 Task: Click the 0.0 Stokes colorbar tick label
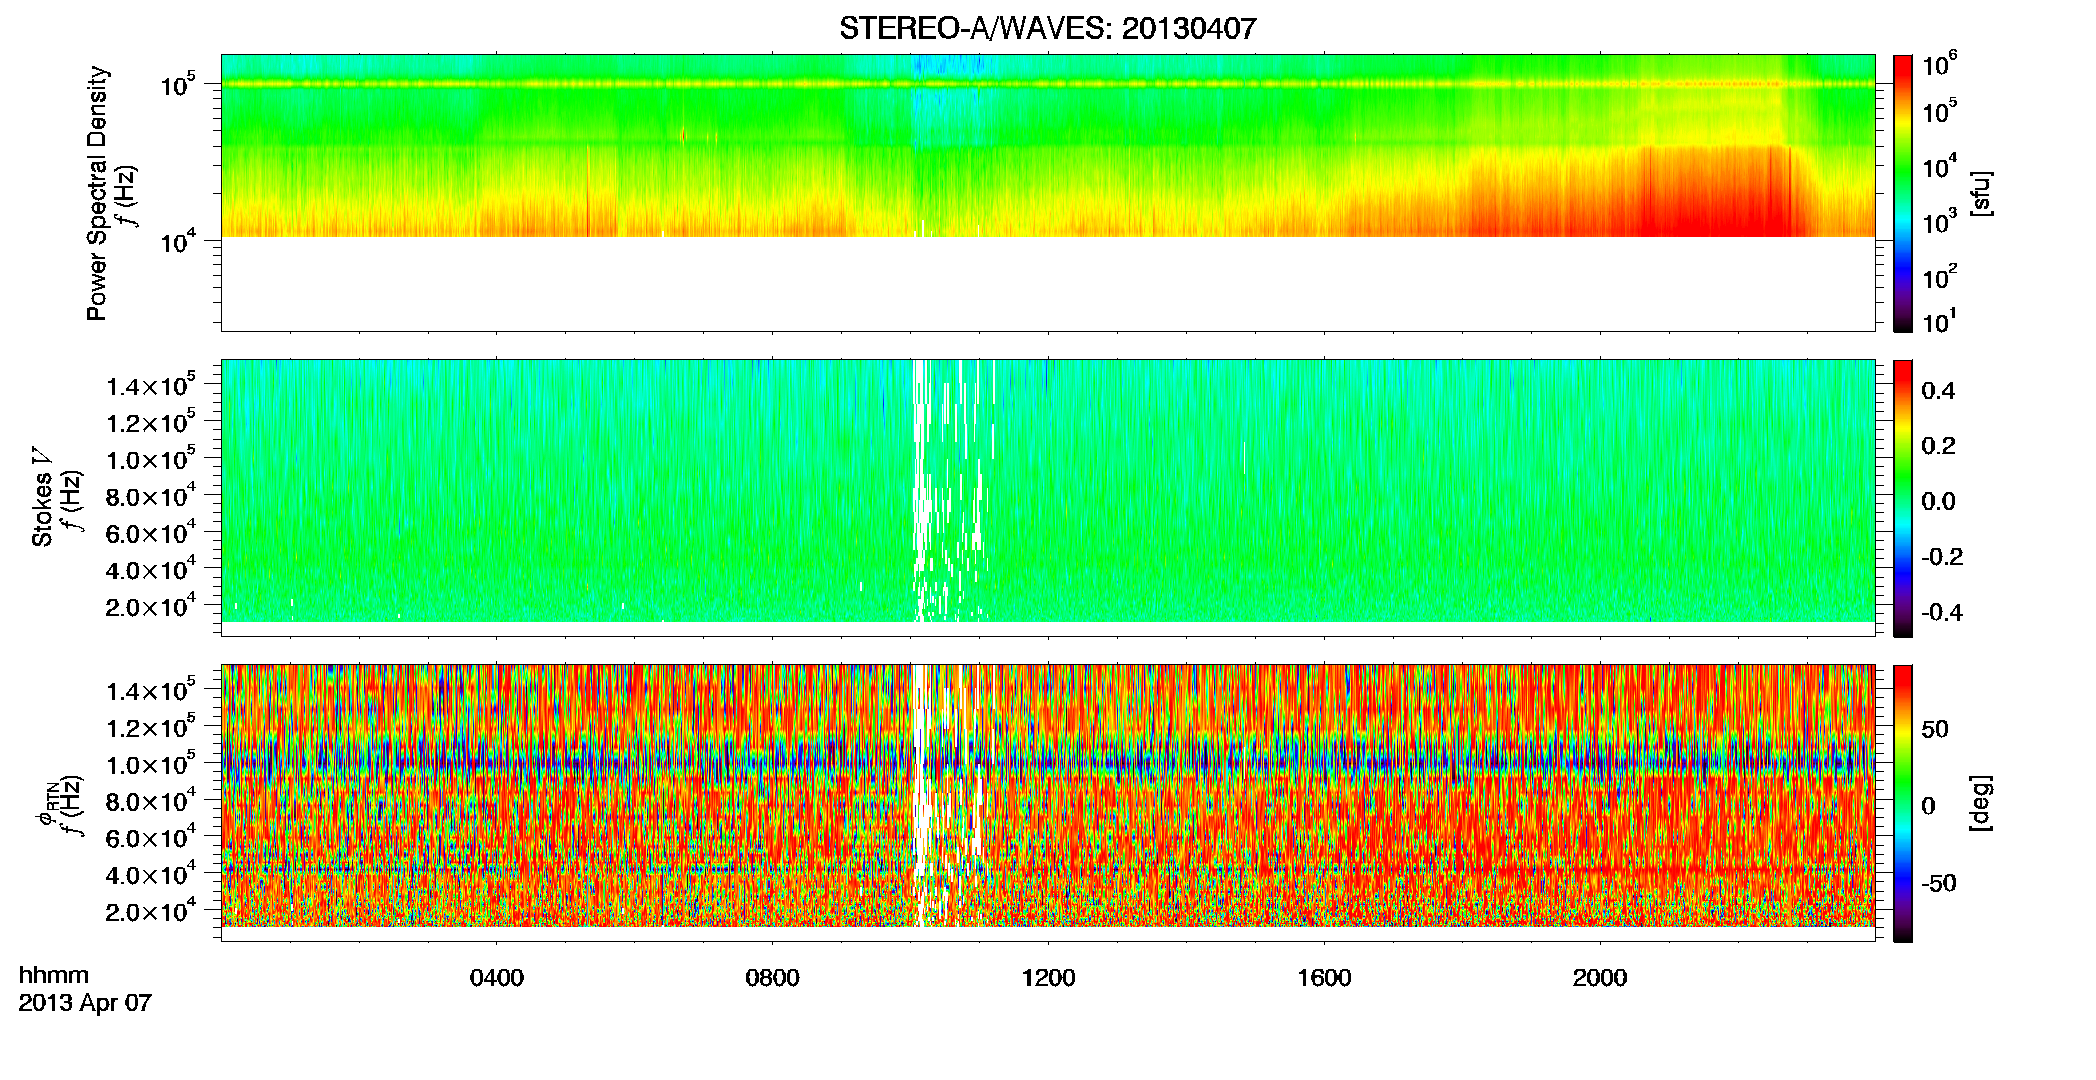tap(1938, 502)
